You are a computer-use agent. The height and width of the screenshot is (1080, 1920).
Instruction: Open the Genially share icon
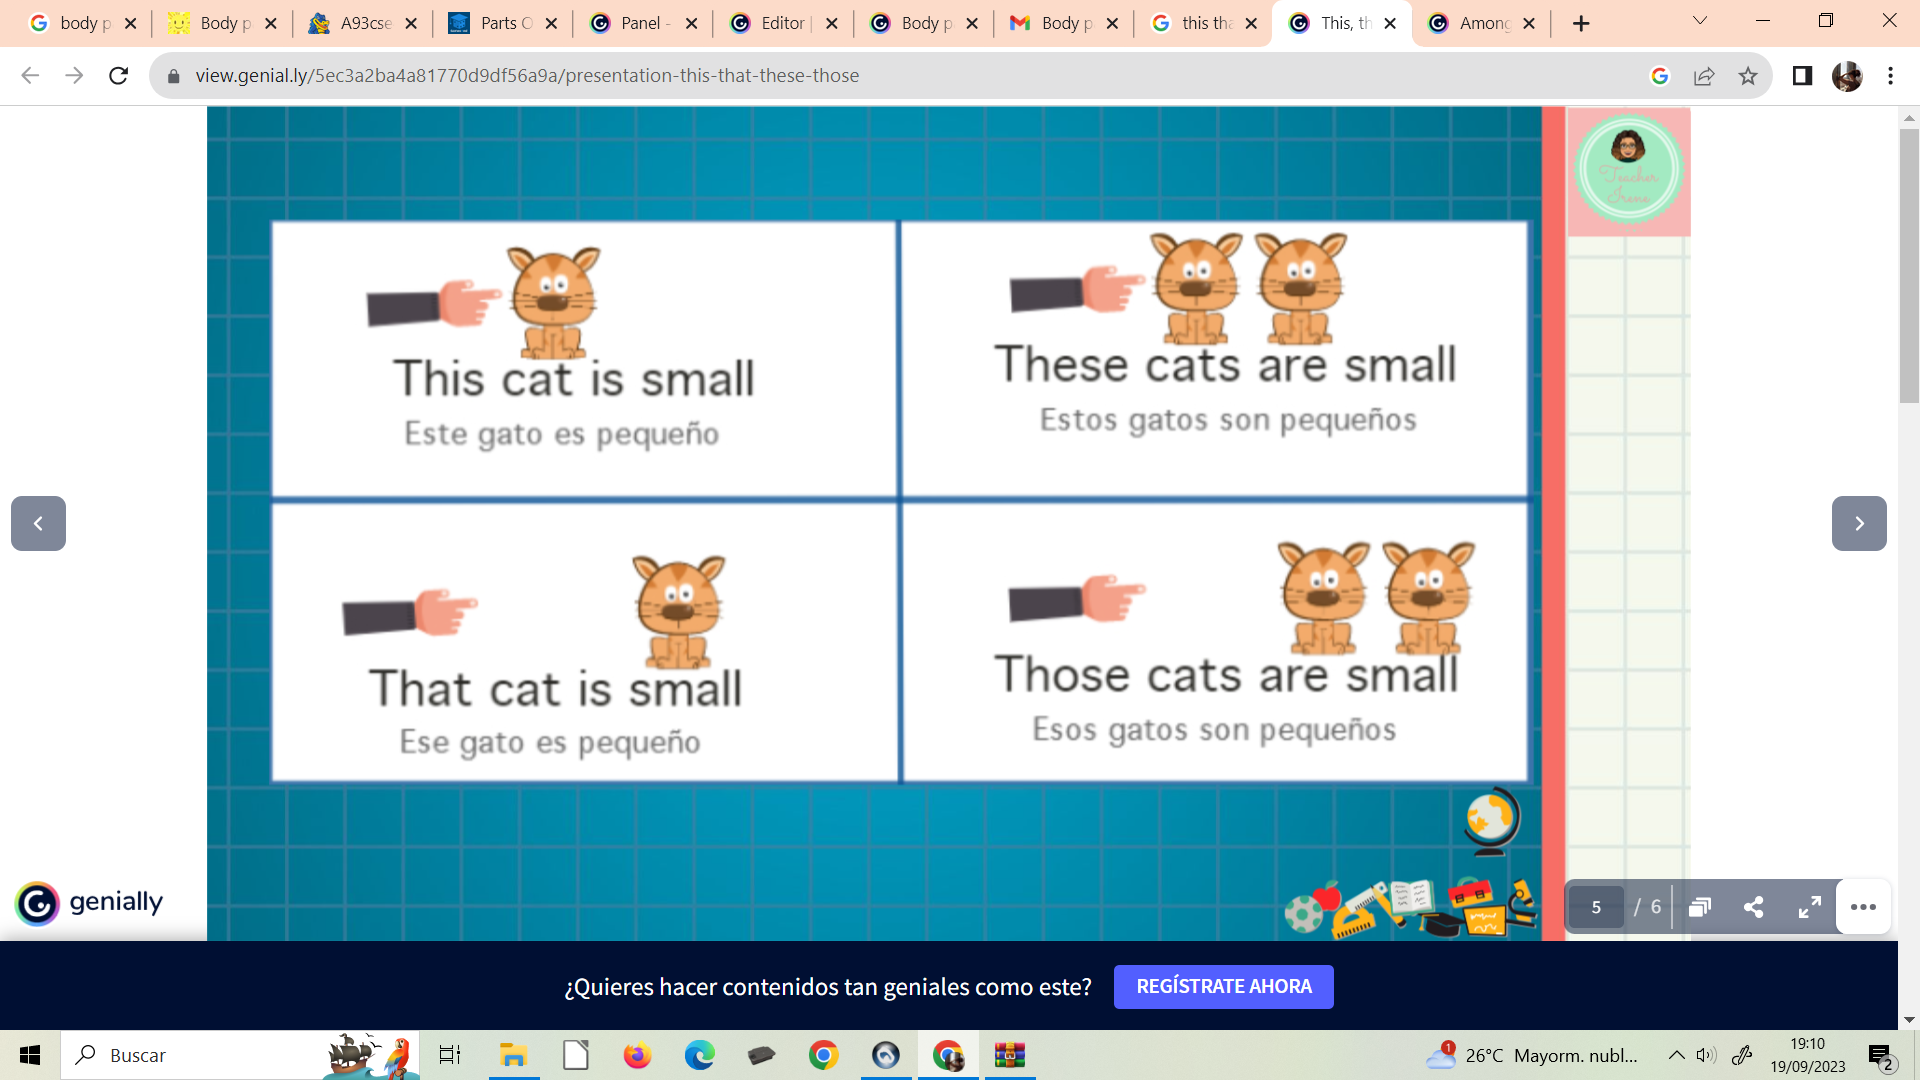point(1753,907)
